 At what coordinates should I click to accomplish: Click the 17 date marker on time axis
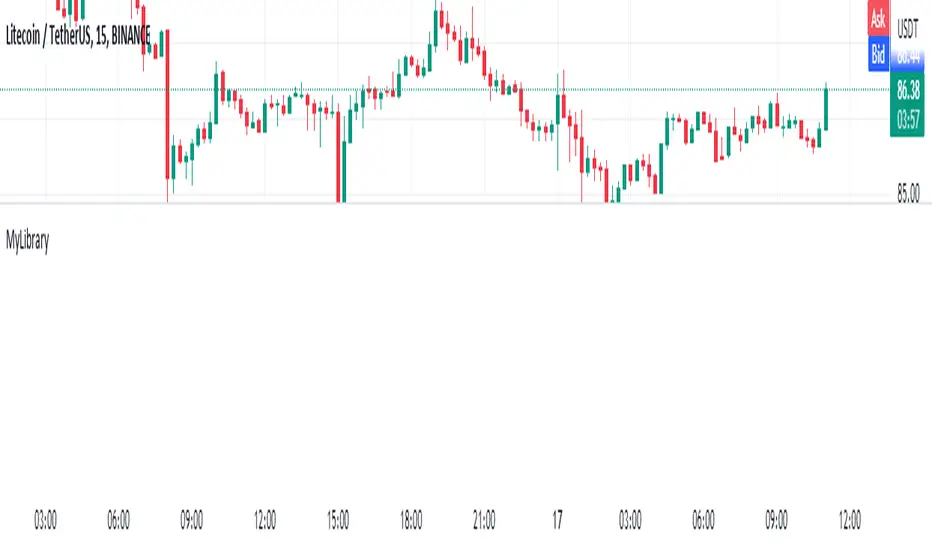[557, 520]
